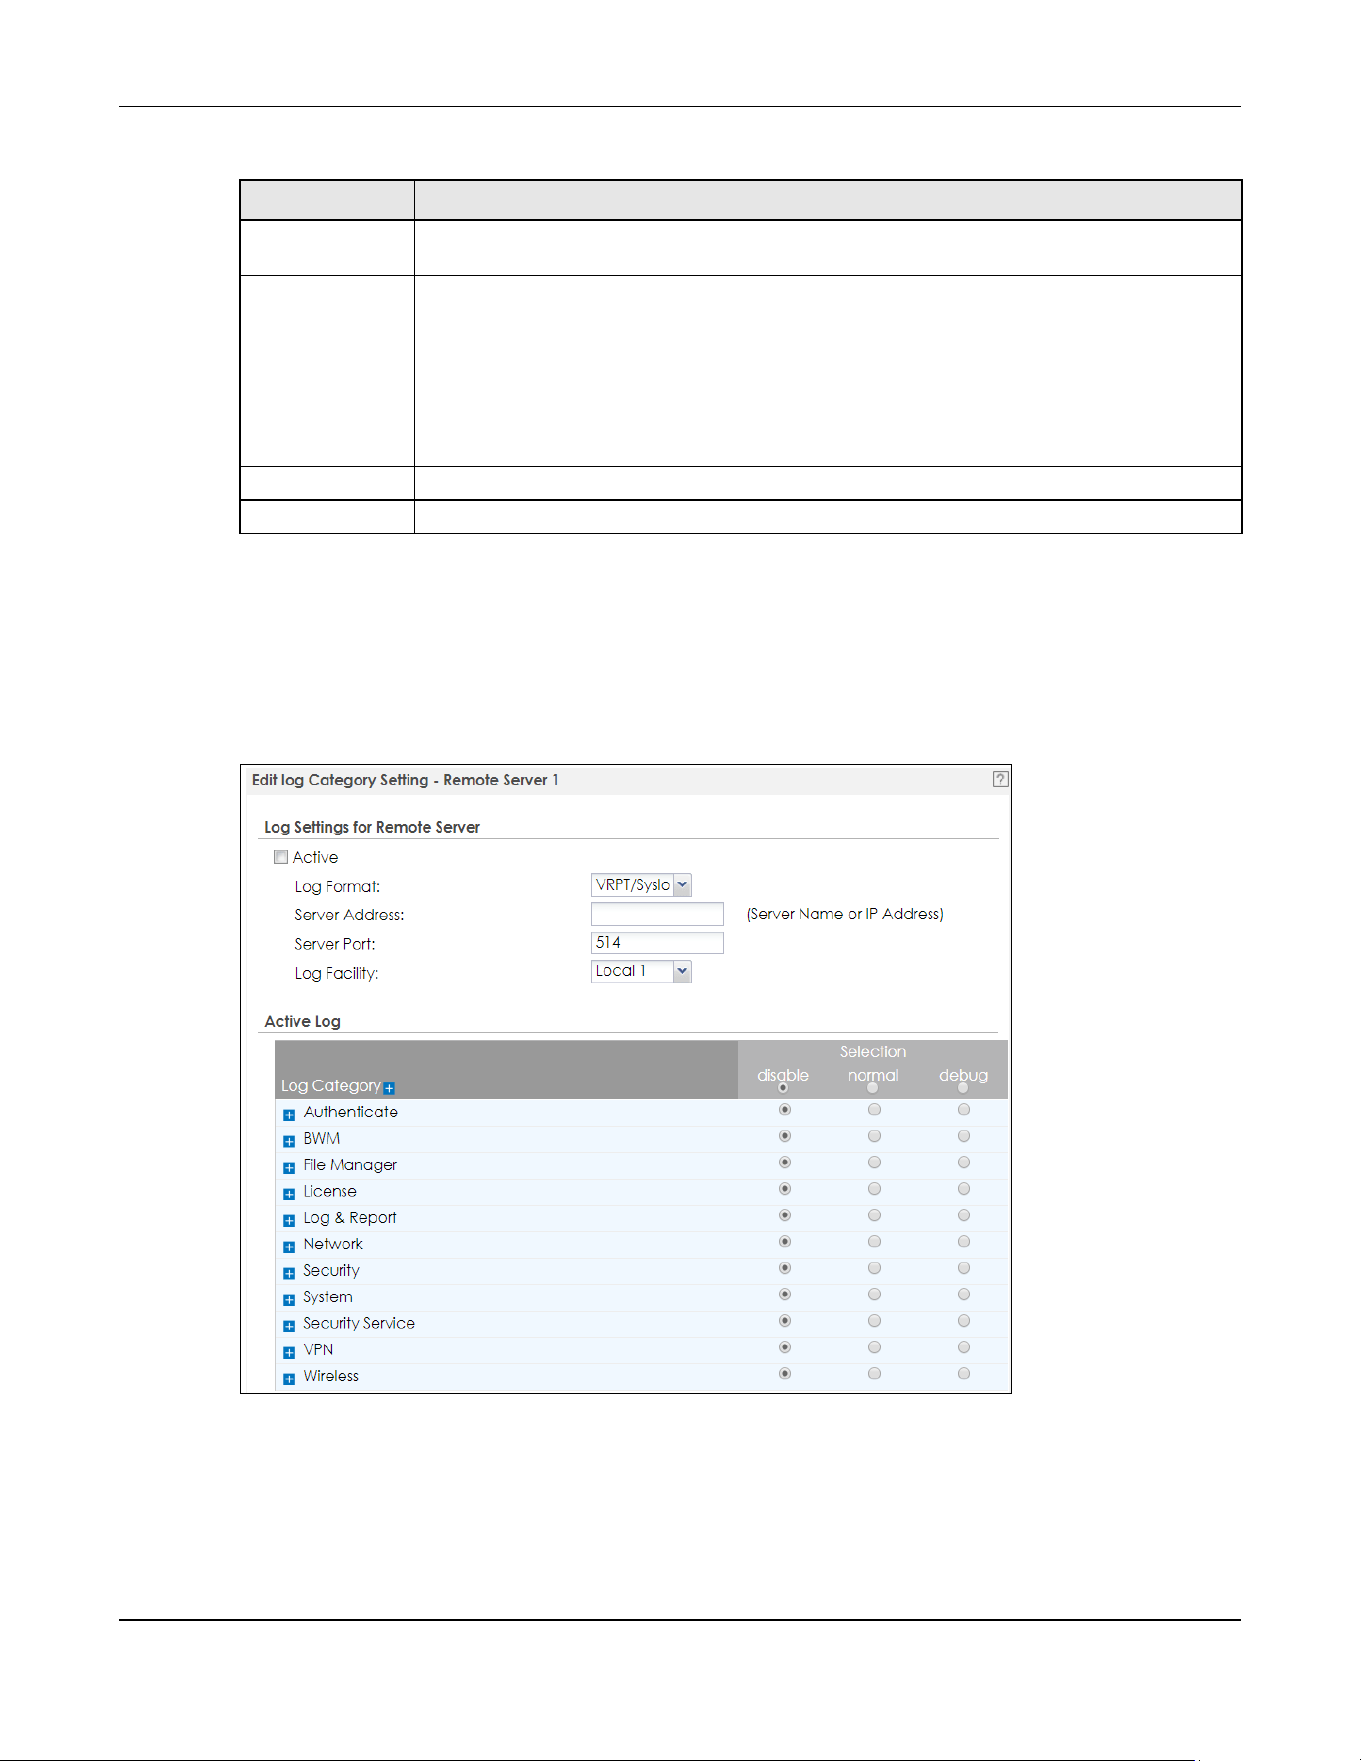Viewport: 1361px width, 1761px height.
Task: Set Authenticate to normal
Action: pos(874,1109)
